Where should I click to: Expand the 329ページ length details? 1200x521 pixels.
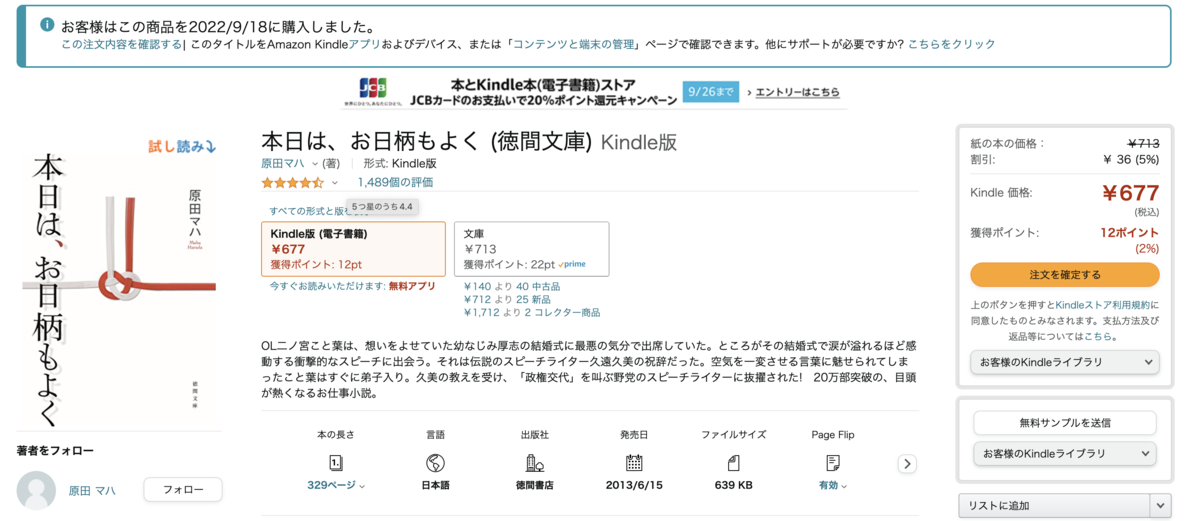[336, 485]
